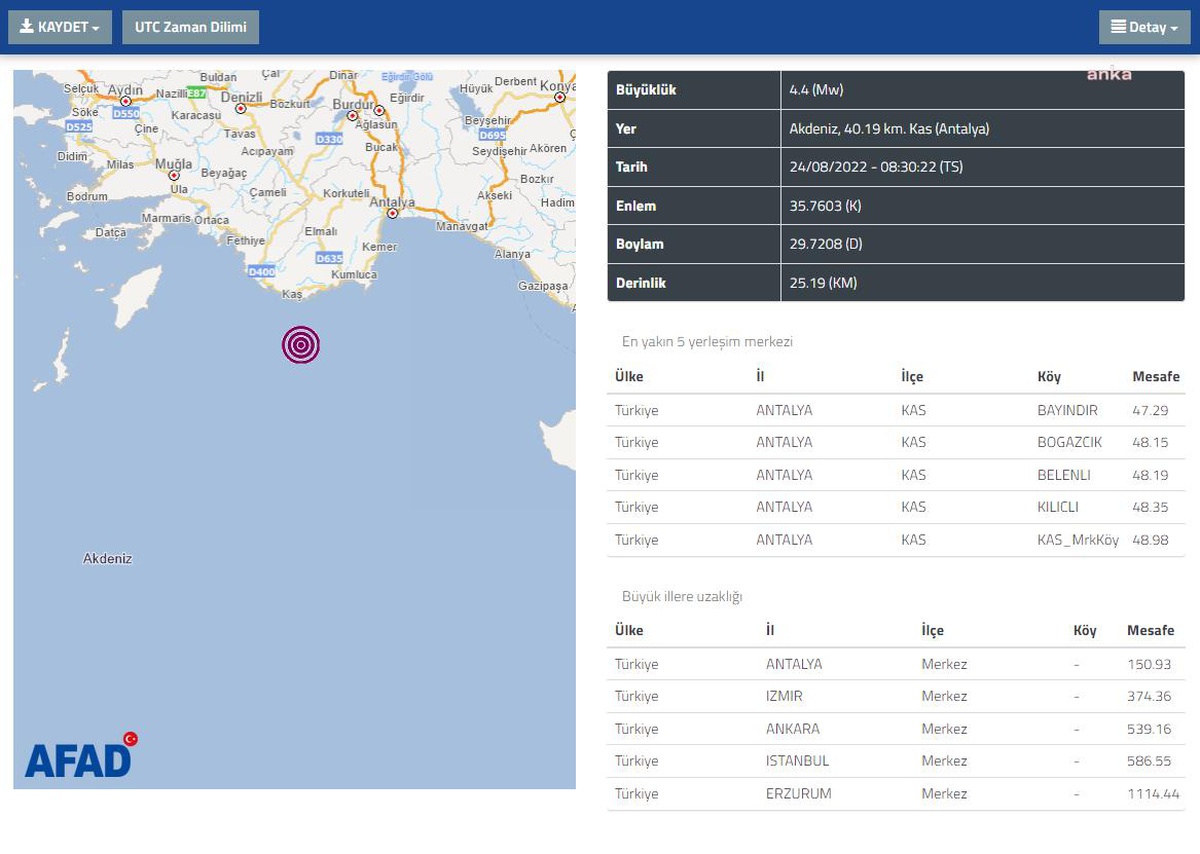
Task: Click the D400 road shield on map
Action: pyautogui.click(x=262, y=271)
